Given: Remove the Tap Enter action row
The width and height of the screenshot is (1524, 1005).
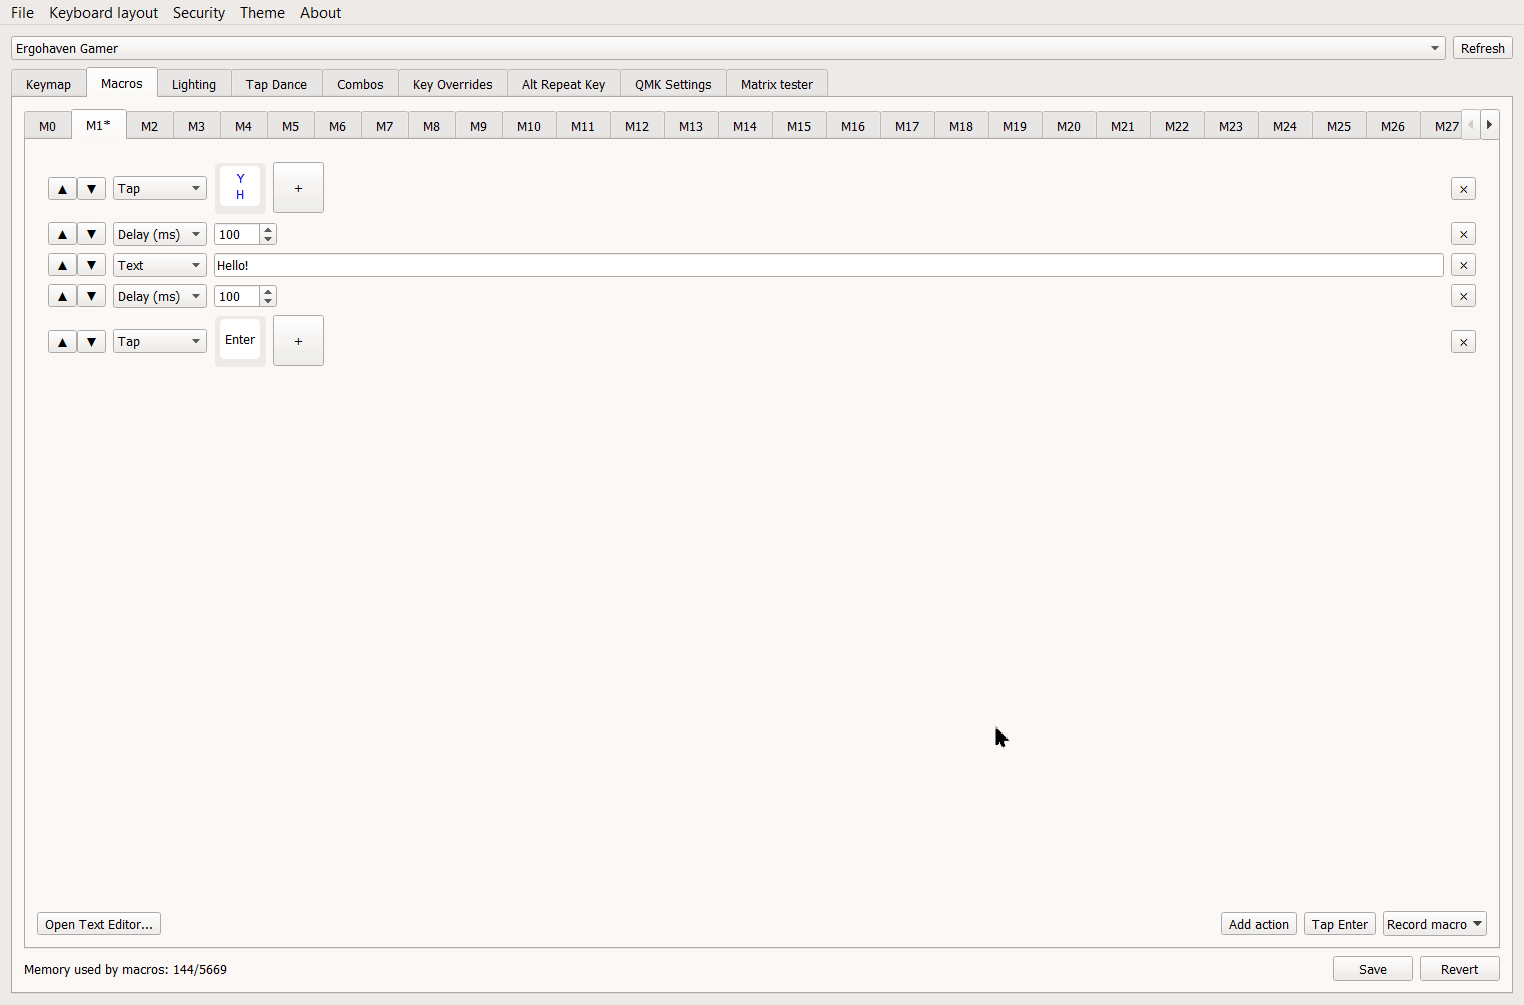Looking at the screenshot, I should 1463,342.
